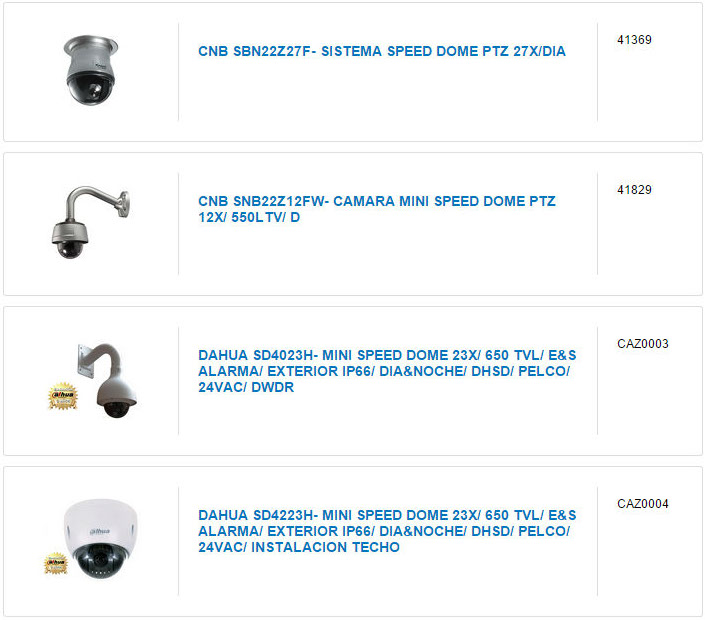Open the CNB SBN22Z27F speed dome product link
This screenshot has height=620, width=705.
(x=382, y=51)
